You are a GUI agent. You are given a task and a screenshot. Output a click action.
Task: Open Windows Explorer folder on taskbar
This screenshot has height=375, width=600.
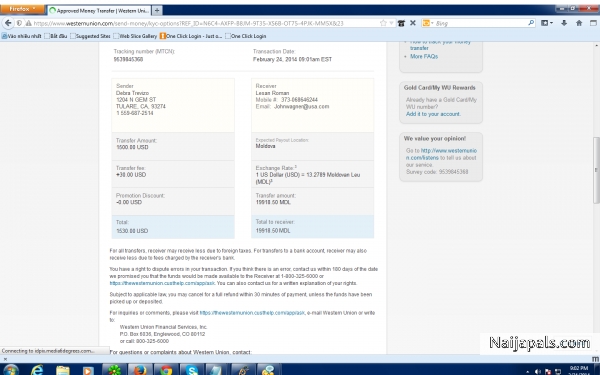pos(63,370)
